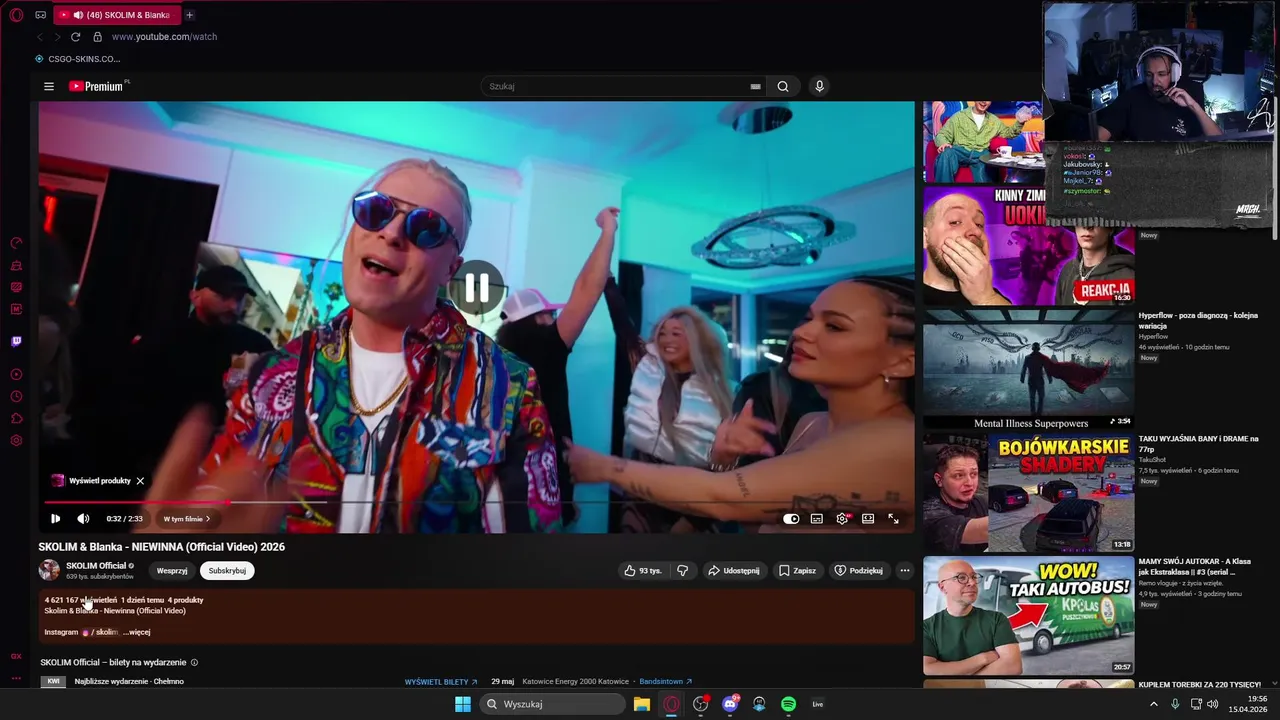
Task: Open CSGO-SKINS.CO bookmark
Action: tap(77, 59)
